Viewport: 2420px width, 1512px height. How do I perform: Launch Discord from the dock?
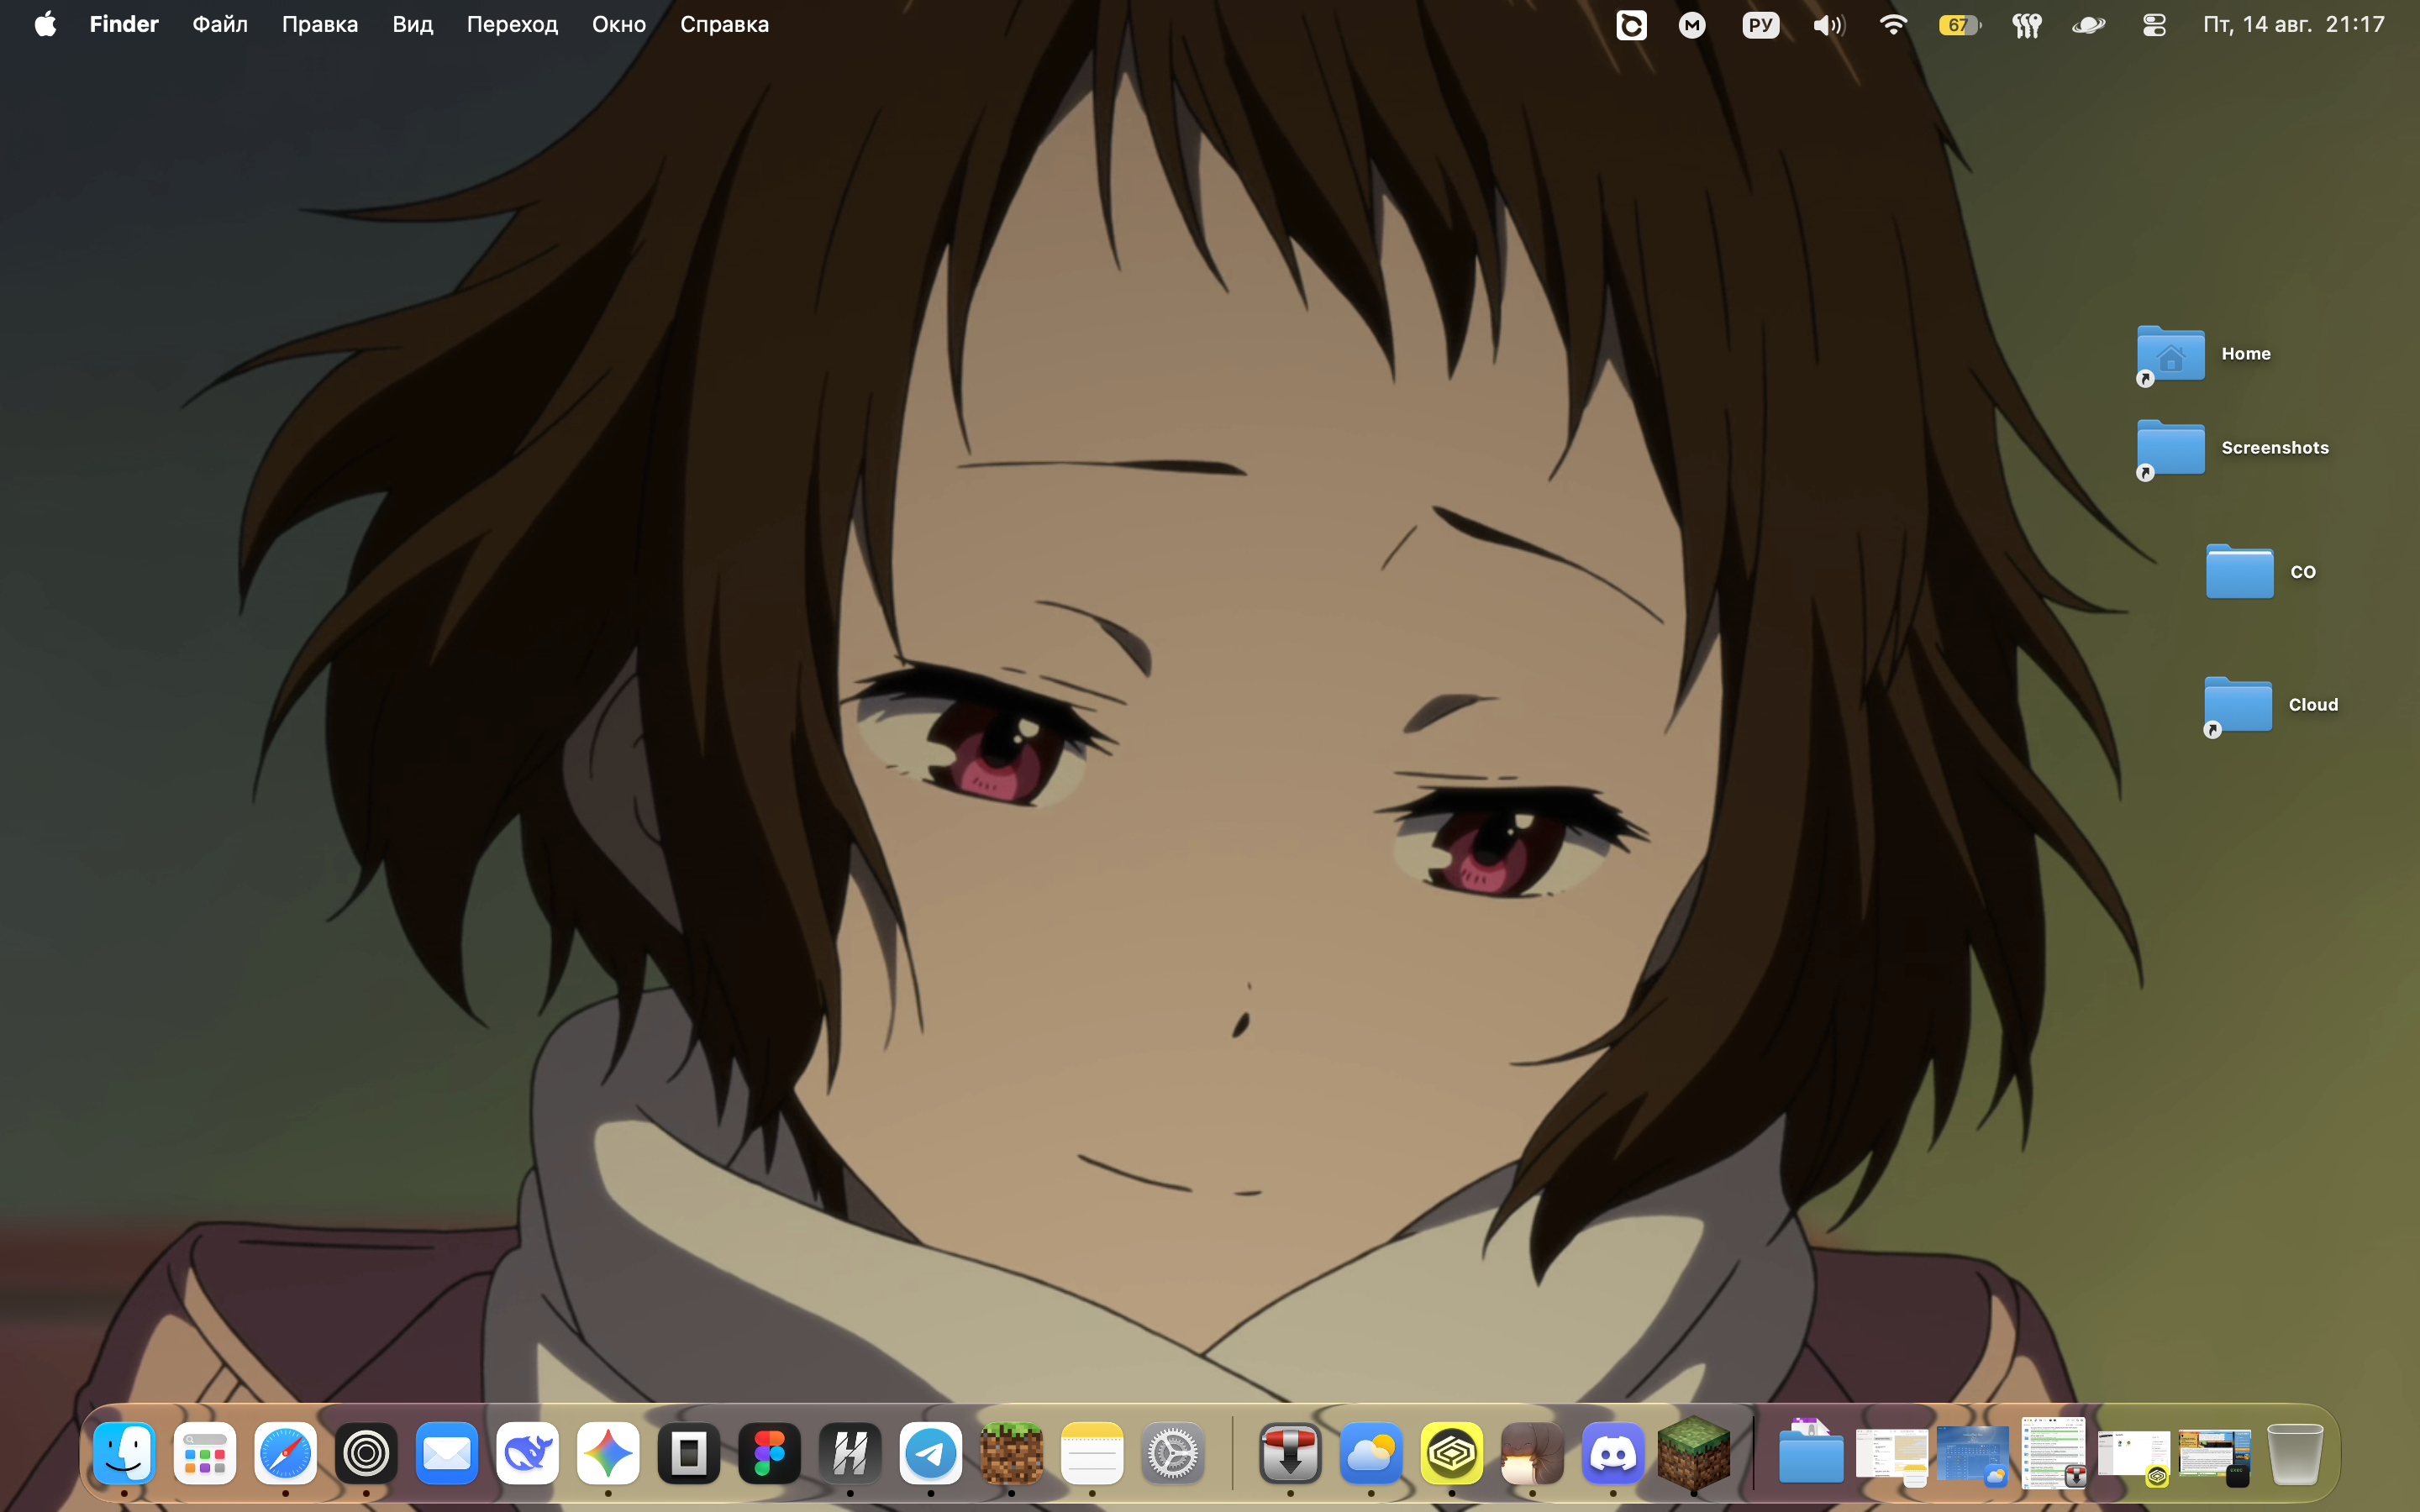pos(1613,1453)
